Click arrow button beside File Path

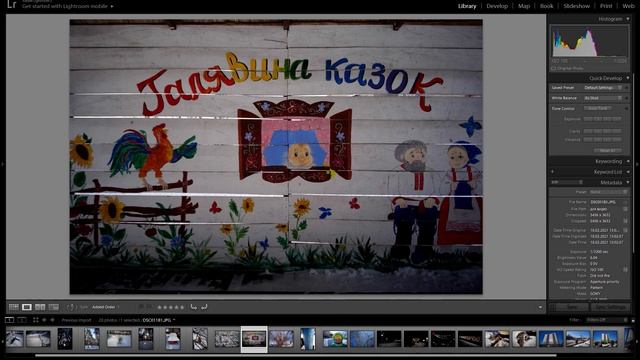tap(625, 209)
